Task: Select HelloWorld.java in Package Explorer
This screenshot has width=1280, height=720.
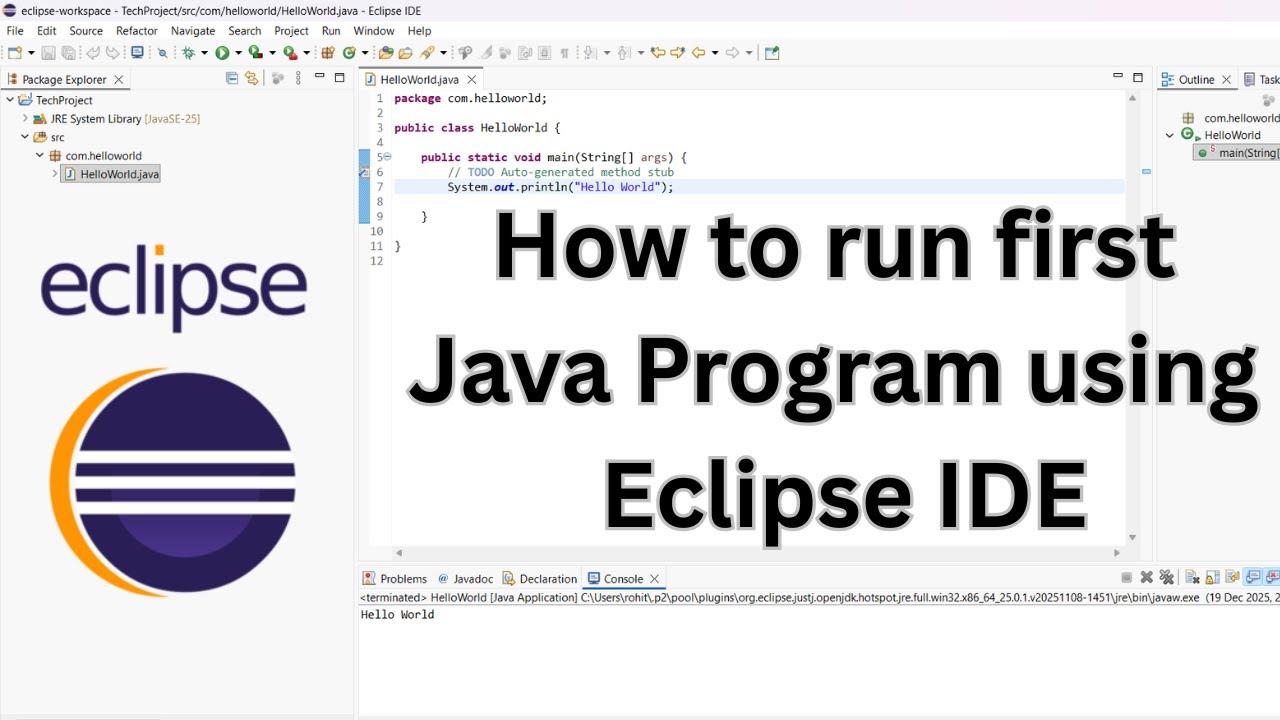Action: click(x=111, y=174)
